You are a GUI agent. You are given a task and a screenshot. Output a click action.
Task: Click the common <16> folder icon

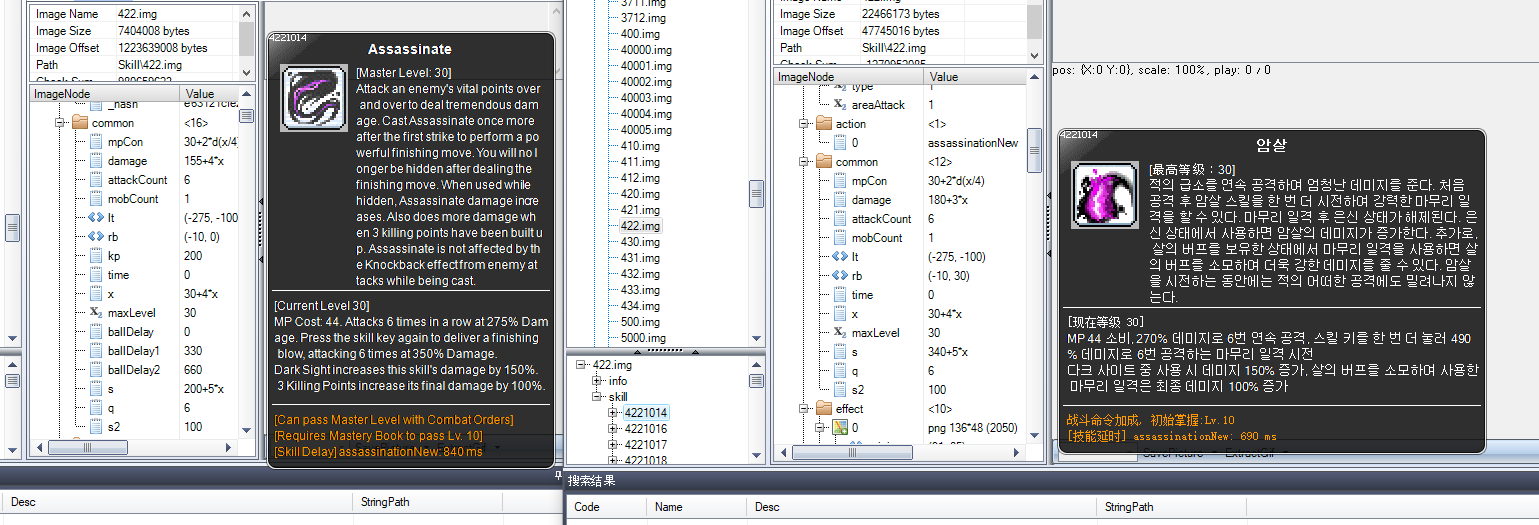pyautogui.click(x=81, y=123)
